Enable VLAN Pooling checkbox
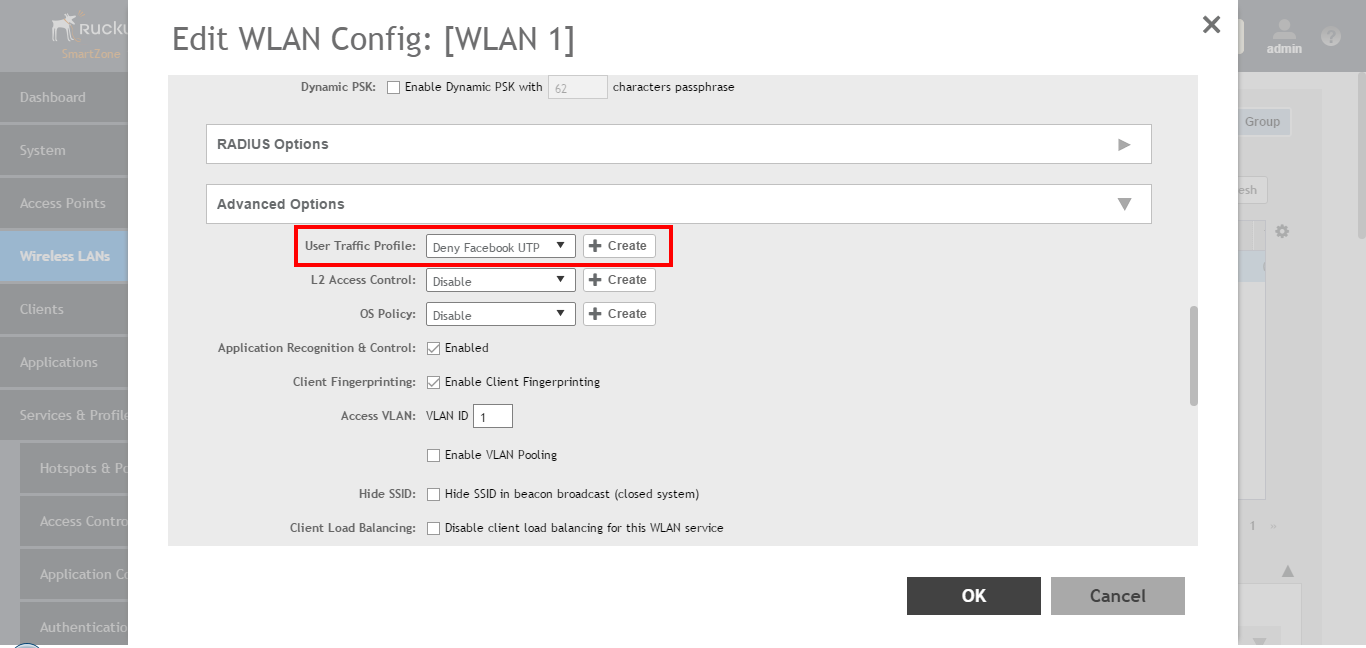Screen dimensions: 1366x648 (434, 455)
